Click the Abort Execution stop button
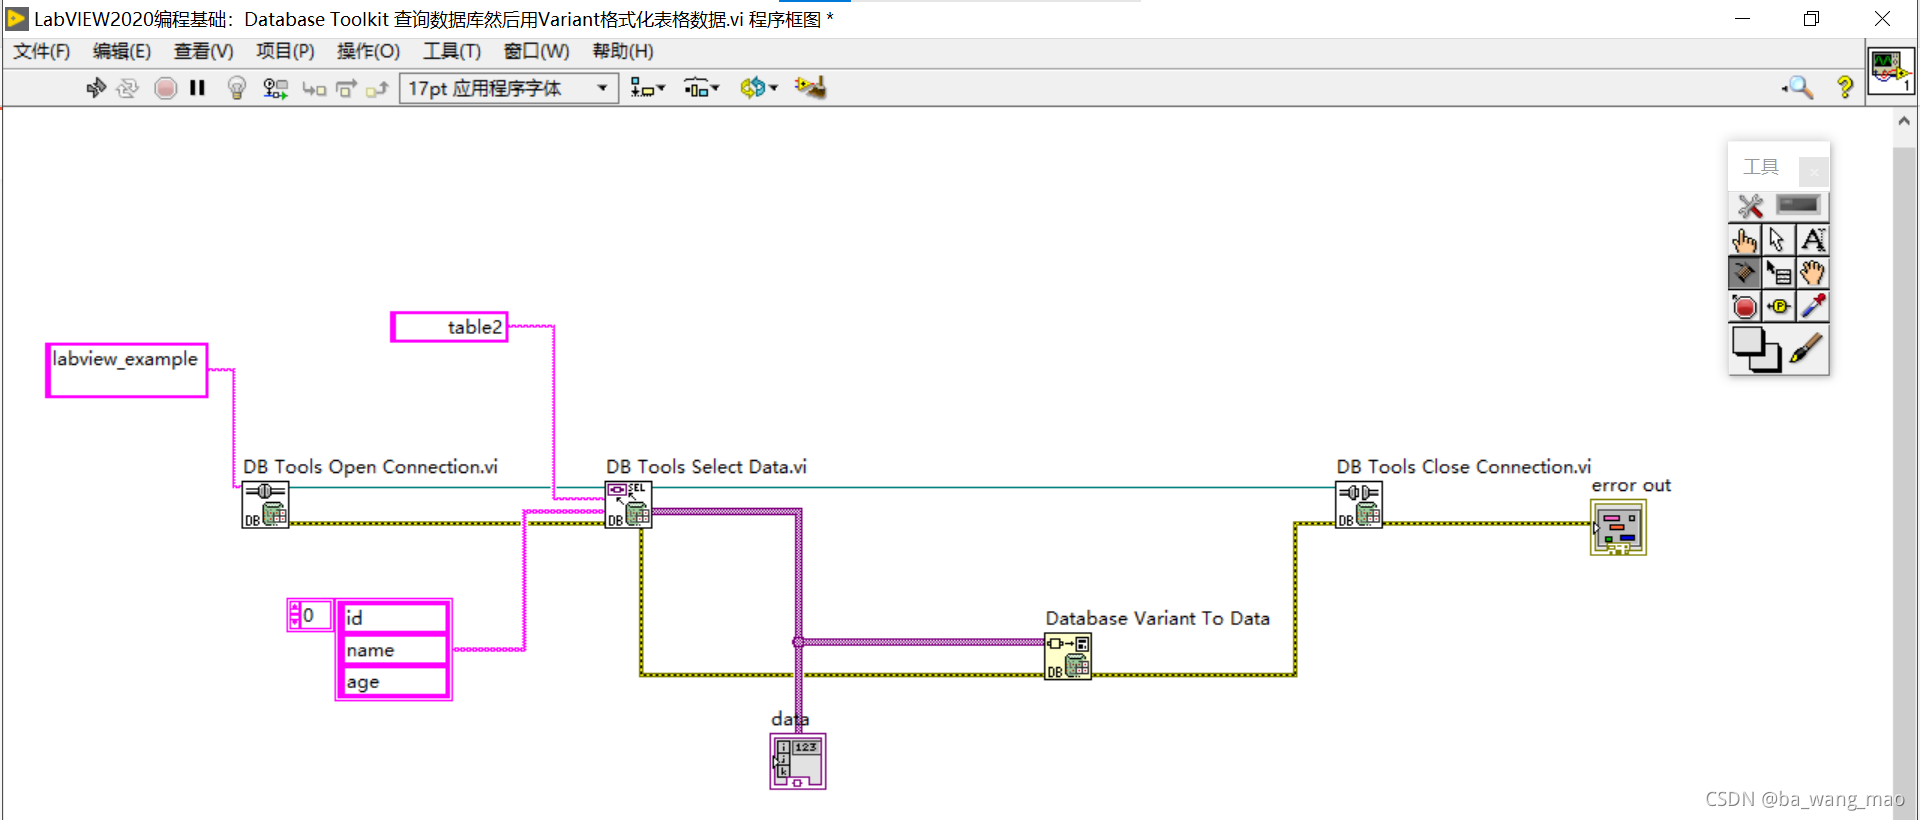1920x820 pixels. [166, 88]
